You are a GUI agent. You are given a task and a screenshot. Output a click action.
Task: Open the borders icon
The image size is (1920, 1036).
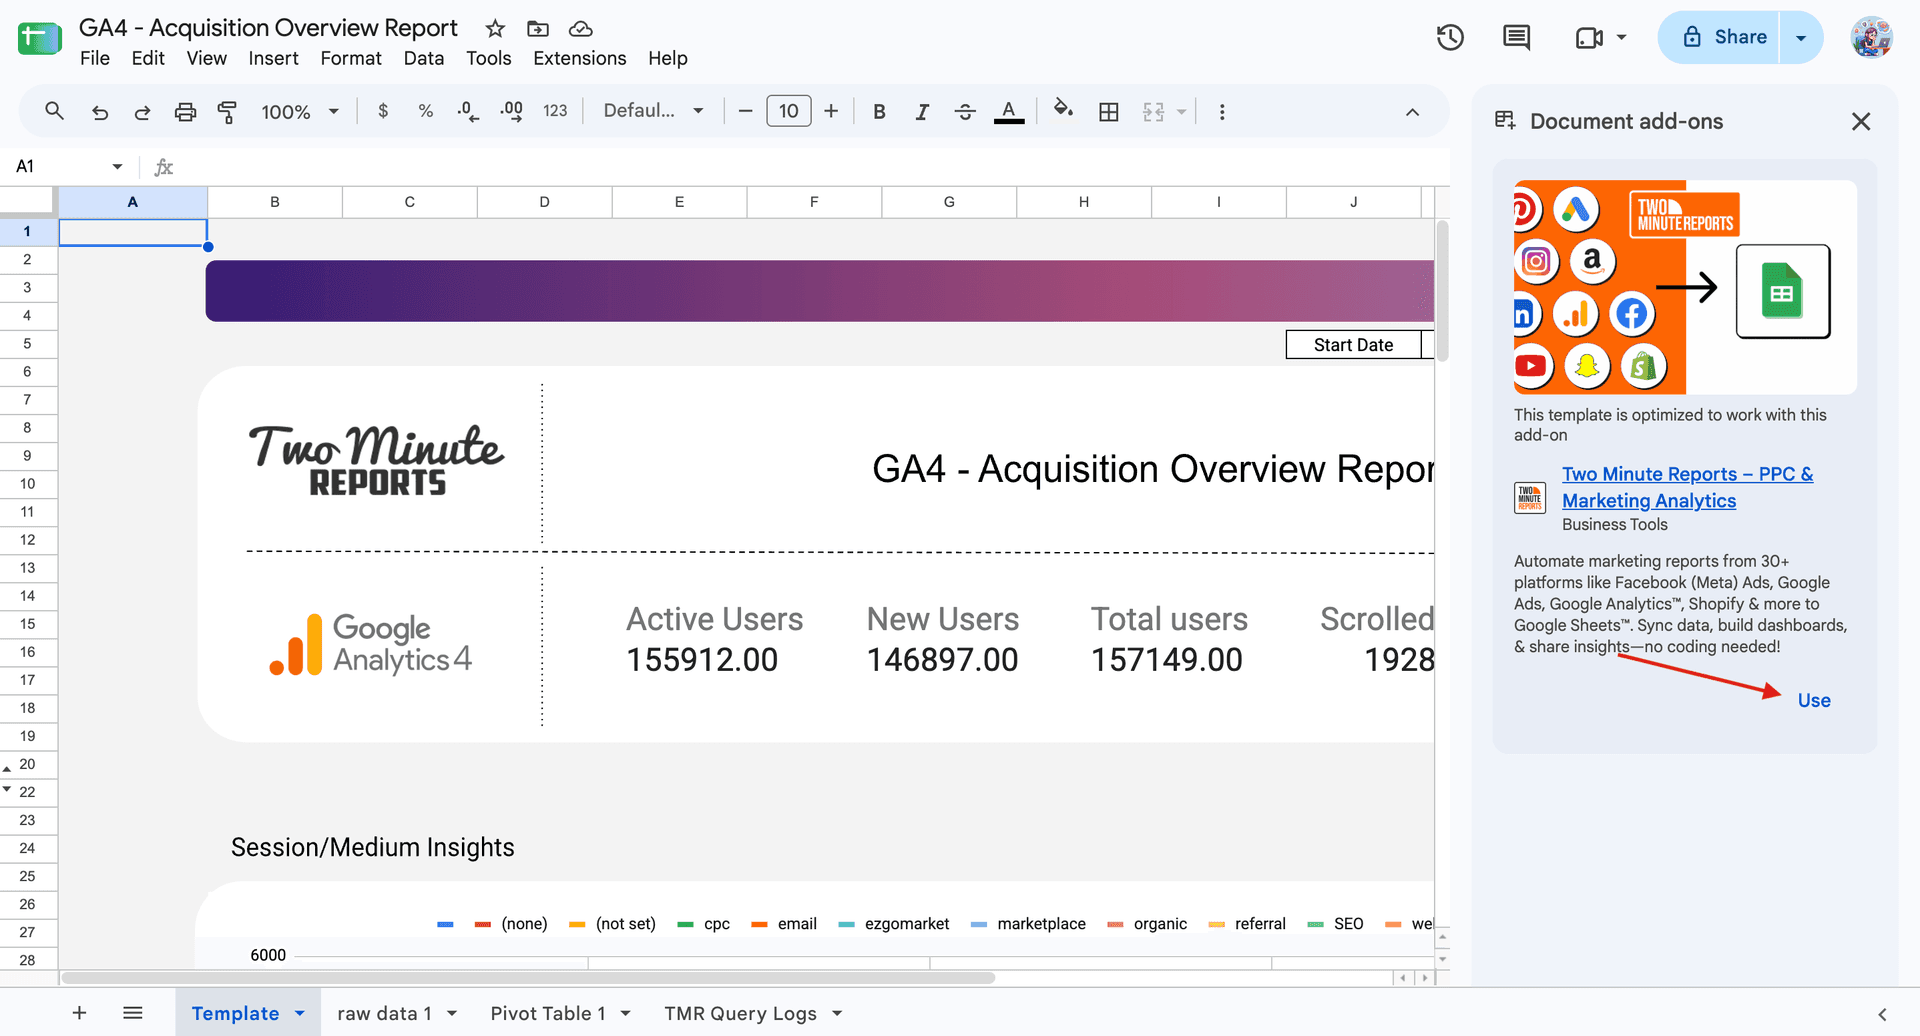pyautogui.click(x=1108, y=112)
